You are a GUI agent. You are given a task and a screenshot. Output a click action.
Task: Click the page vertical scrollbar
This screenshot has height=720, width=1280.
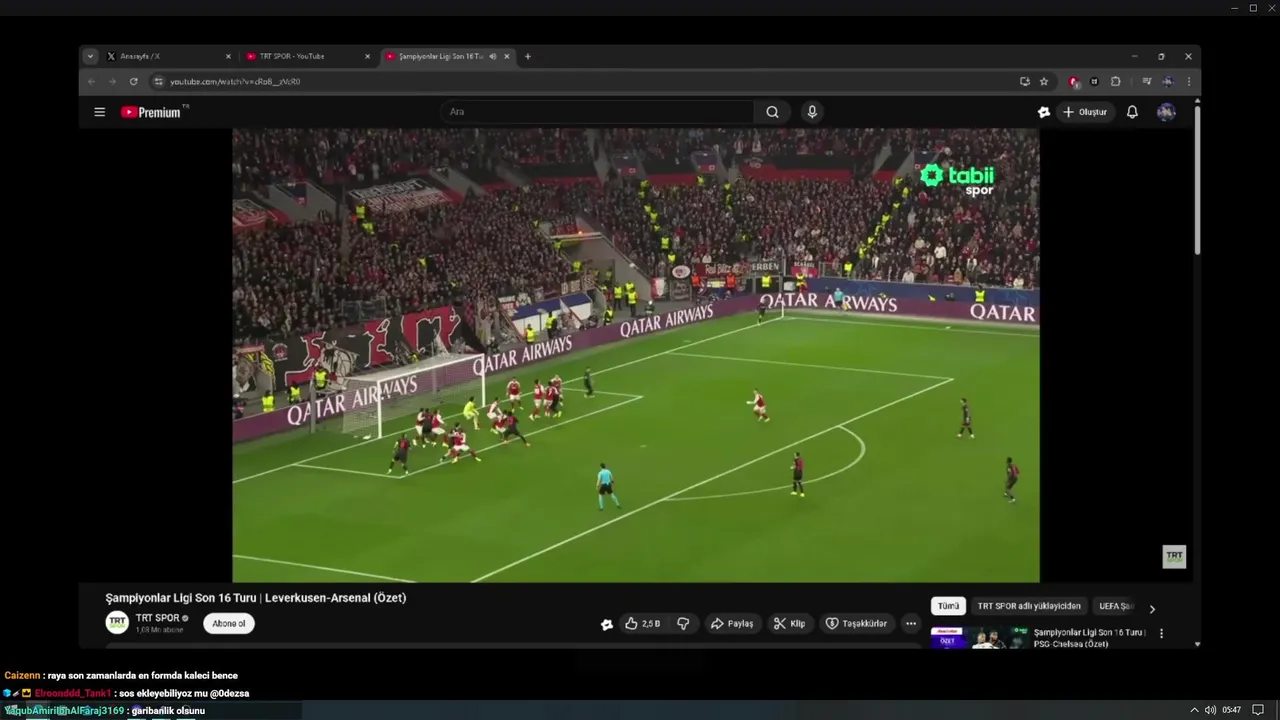coord(1197,180)
